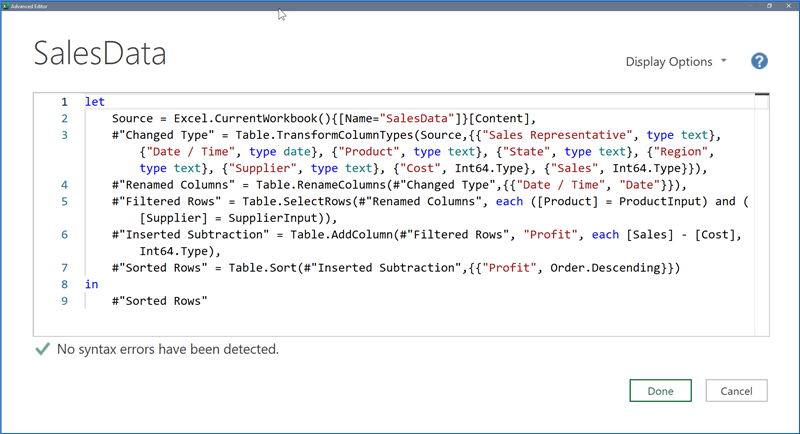The image size is (800, 434).
Task: Click the "in" keyword on line 8
Action: click(x=92, y=284)
